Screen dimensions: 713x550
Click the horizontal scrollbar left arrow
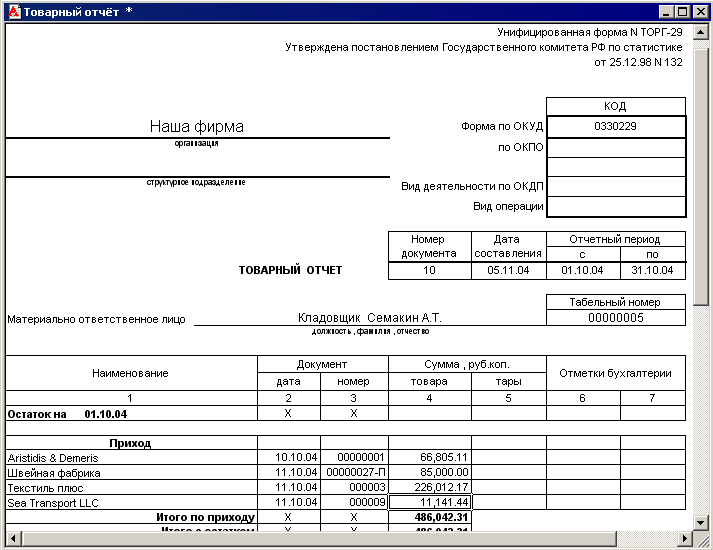point(13,539)
